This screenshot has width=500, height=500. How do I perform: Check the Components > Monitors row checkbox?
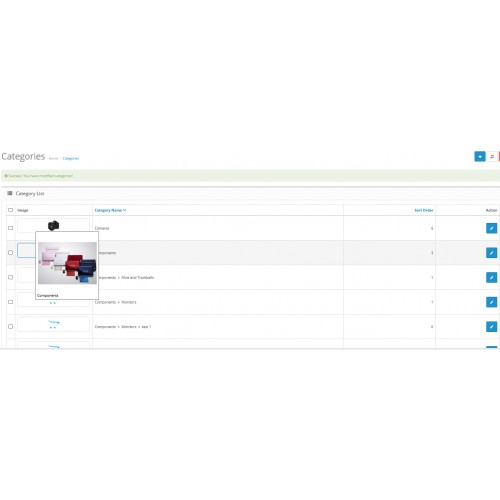point(10,302)
